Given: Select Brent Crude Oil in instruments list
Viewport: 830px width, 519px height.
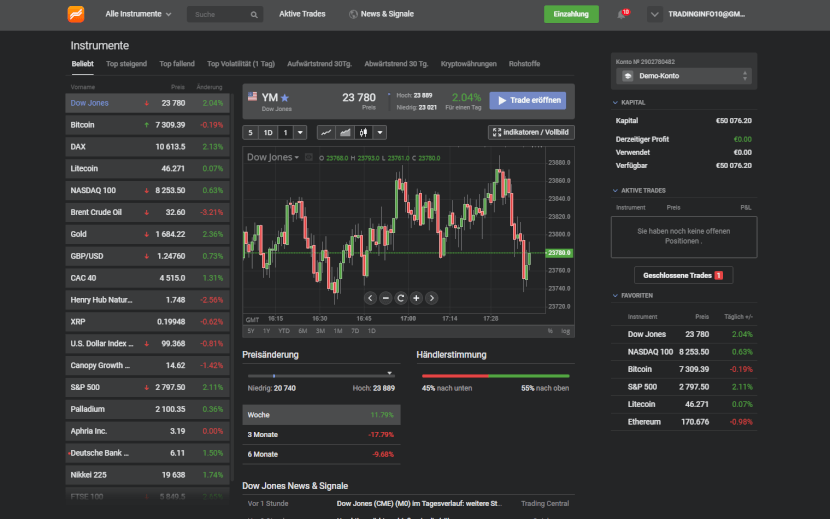Looking at the screenshot, I should tap(147, 212).
